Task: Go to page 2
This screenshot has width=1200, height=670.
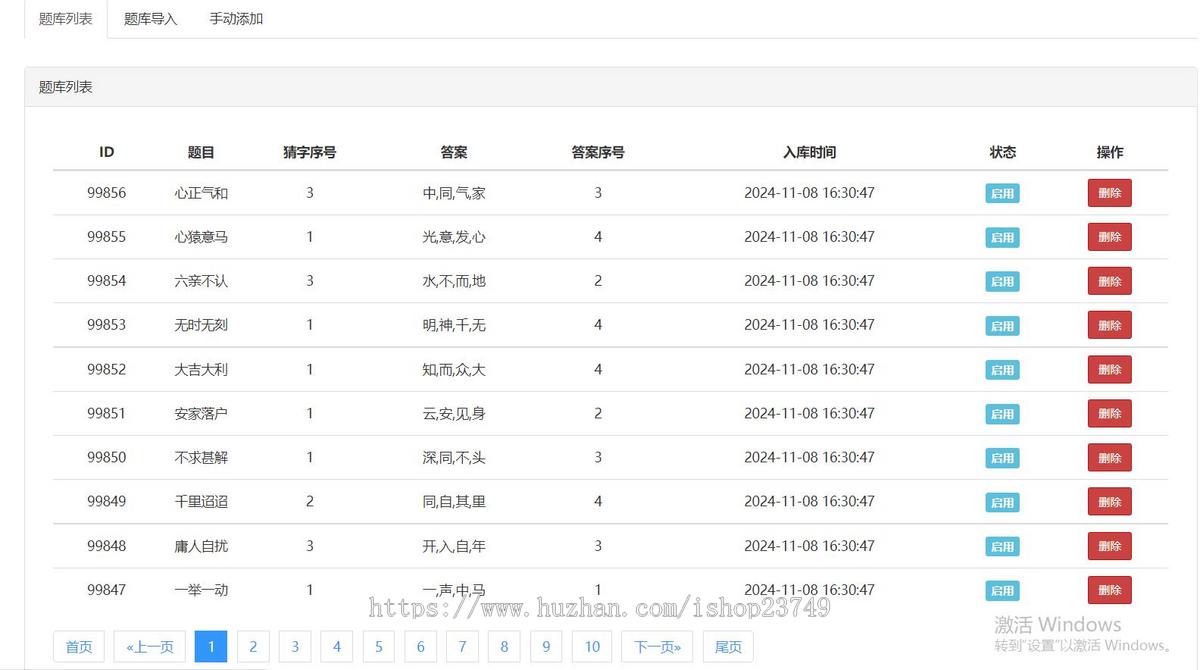Action: click(253, 647)
